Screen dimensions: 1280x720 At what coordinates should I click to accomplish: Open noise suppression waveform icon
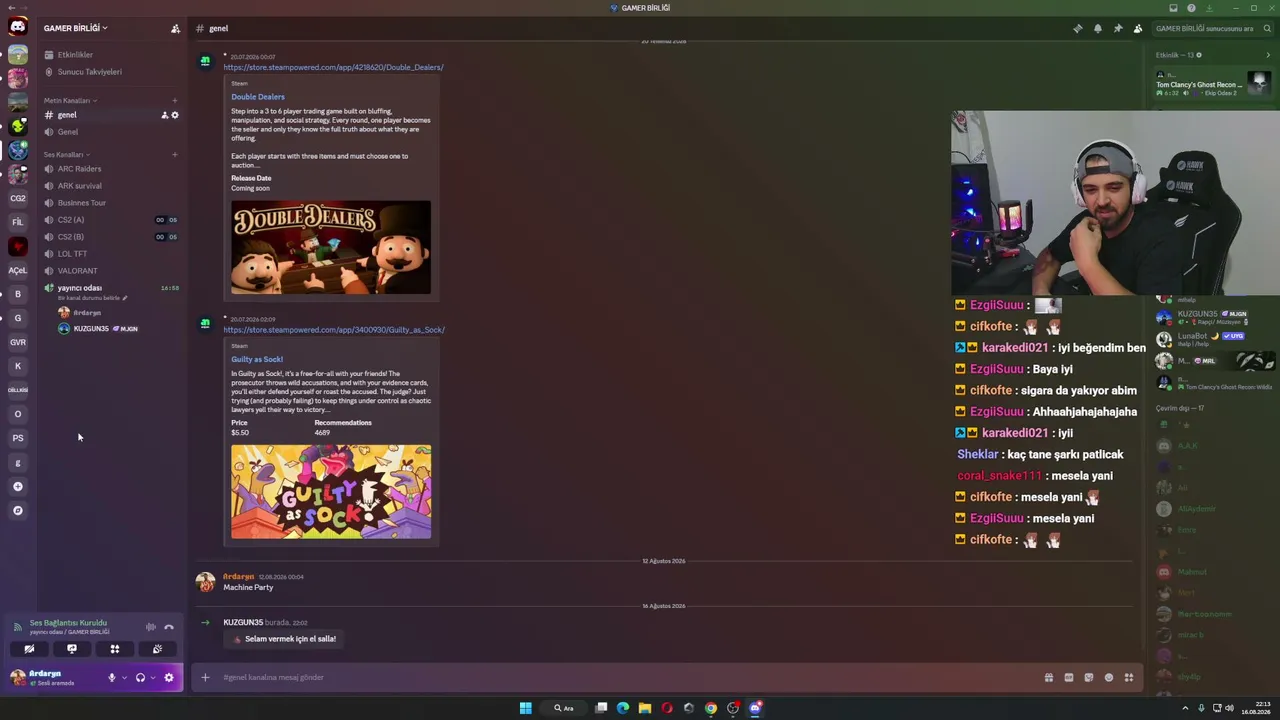point(150,627)
